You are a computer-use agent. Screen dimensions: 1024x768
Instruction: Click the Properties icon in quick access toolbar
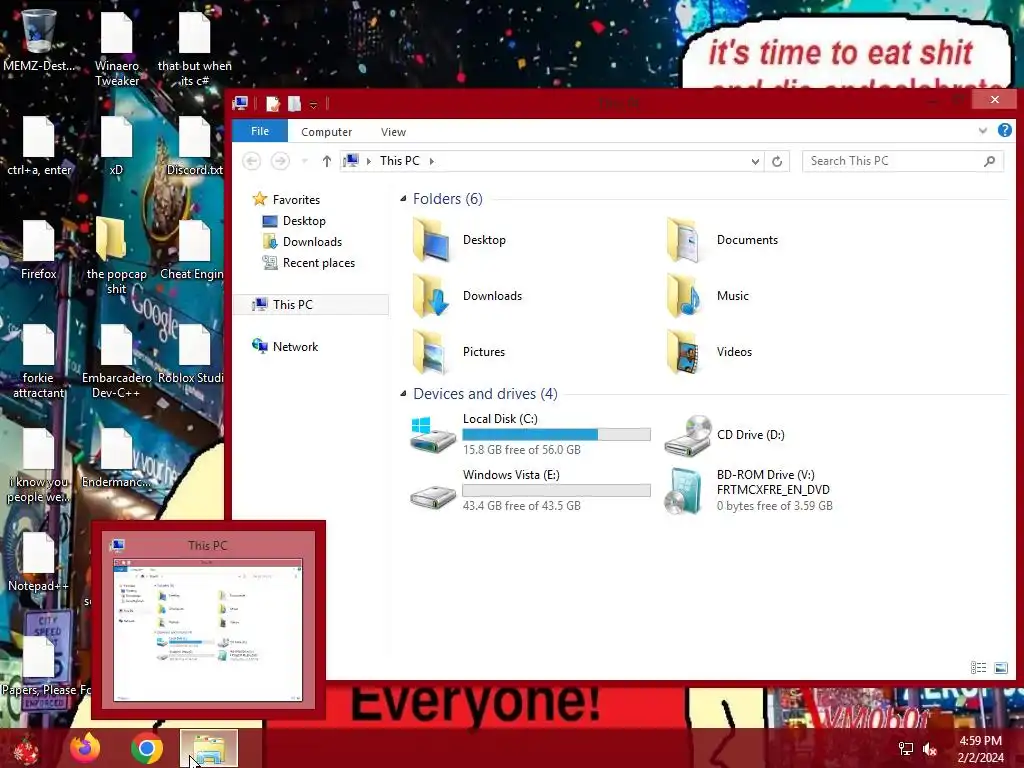tap(273, 103)
